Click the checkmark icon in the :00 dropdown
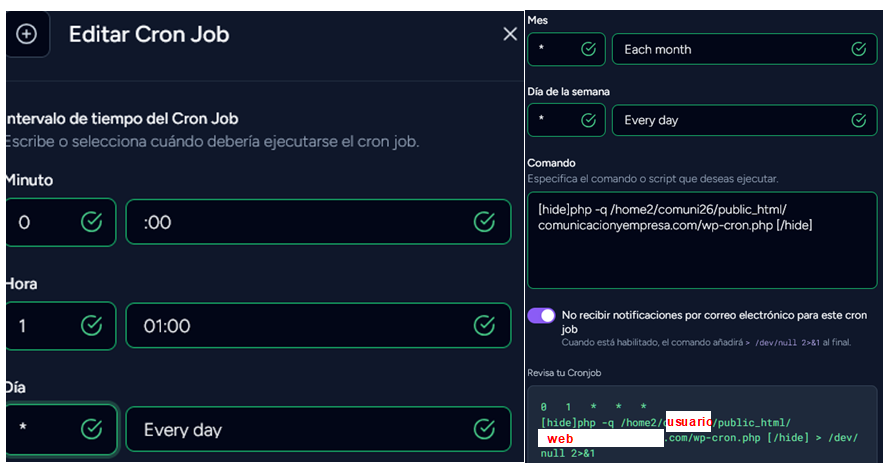The height and width of the screenshot is (467, 887). coord(484,222)
